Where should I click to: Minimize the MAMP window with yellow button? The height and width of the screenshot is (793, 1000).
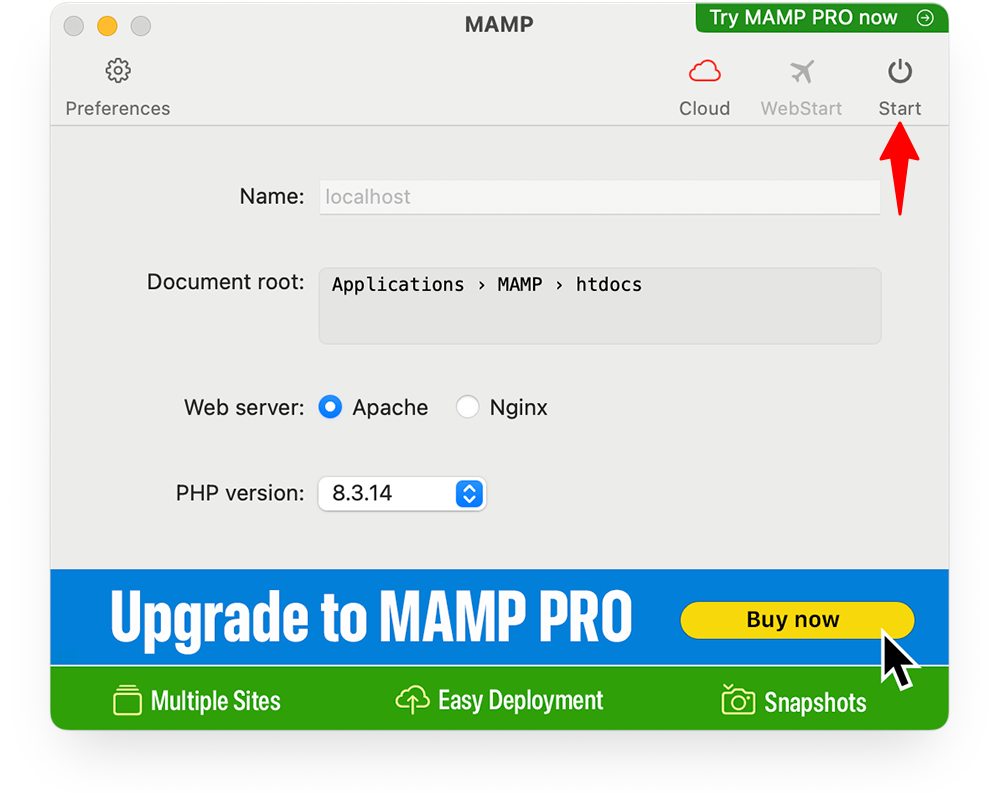point(107,26)
